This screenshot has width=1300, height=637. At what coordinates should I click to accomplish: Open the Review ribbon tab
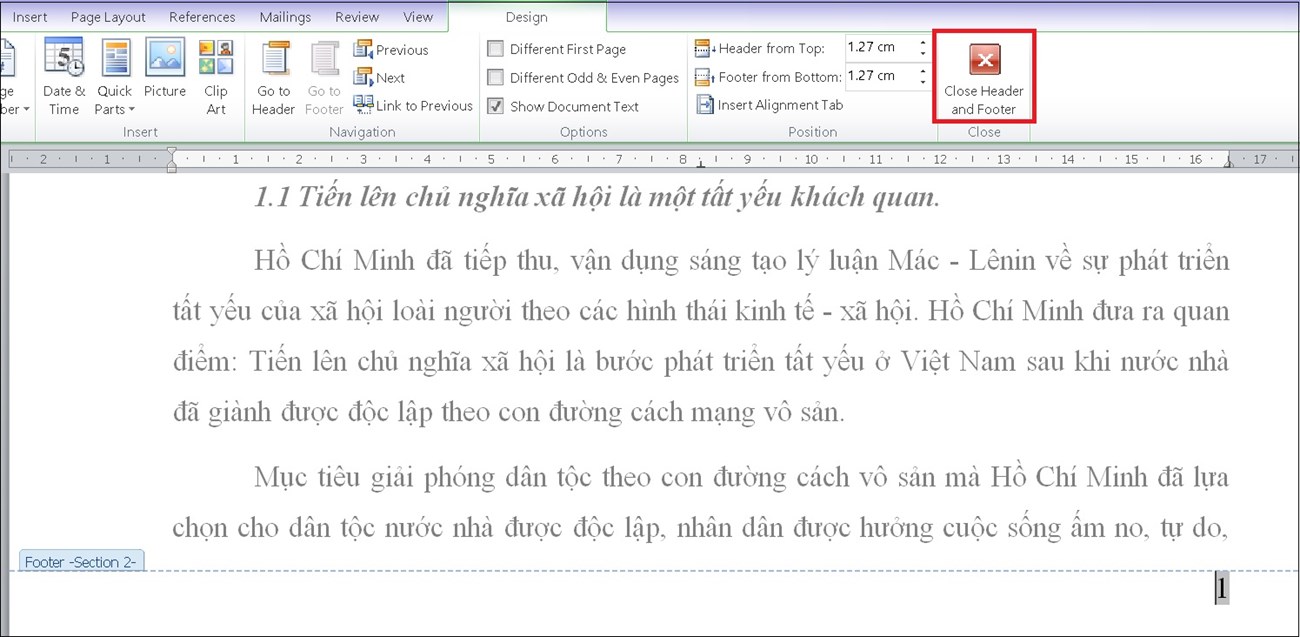pos(356,16)
